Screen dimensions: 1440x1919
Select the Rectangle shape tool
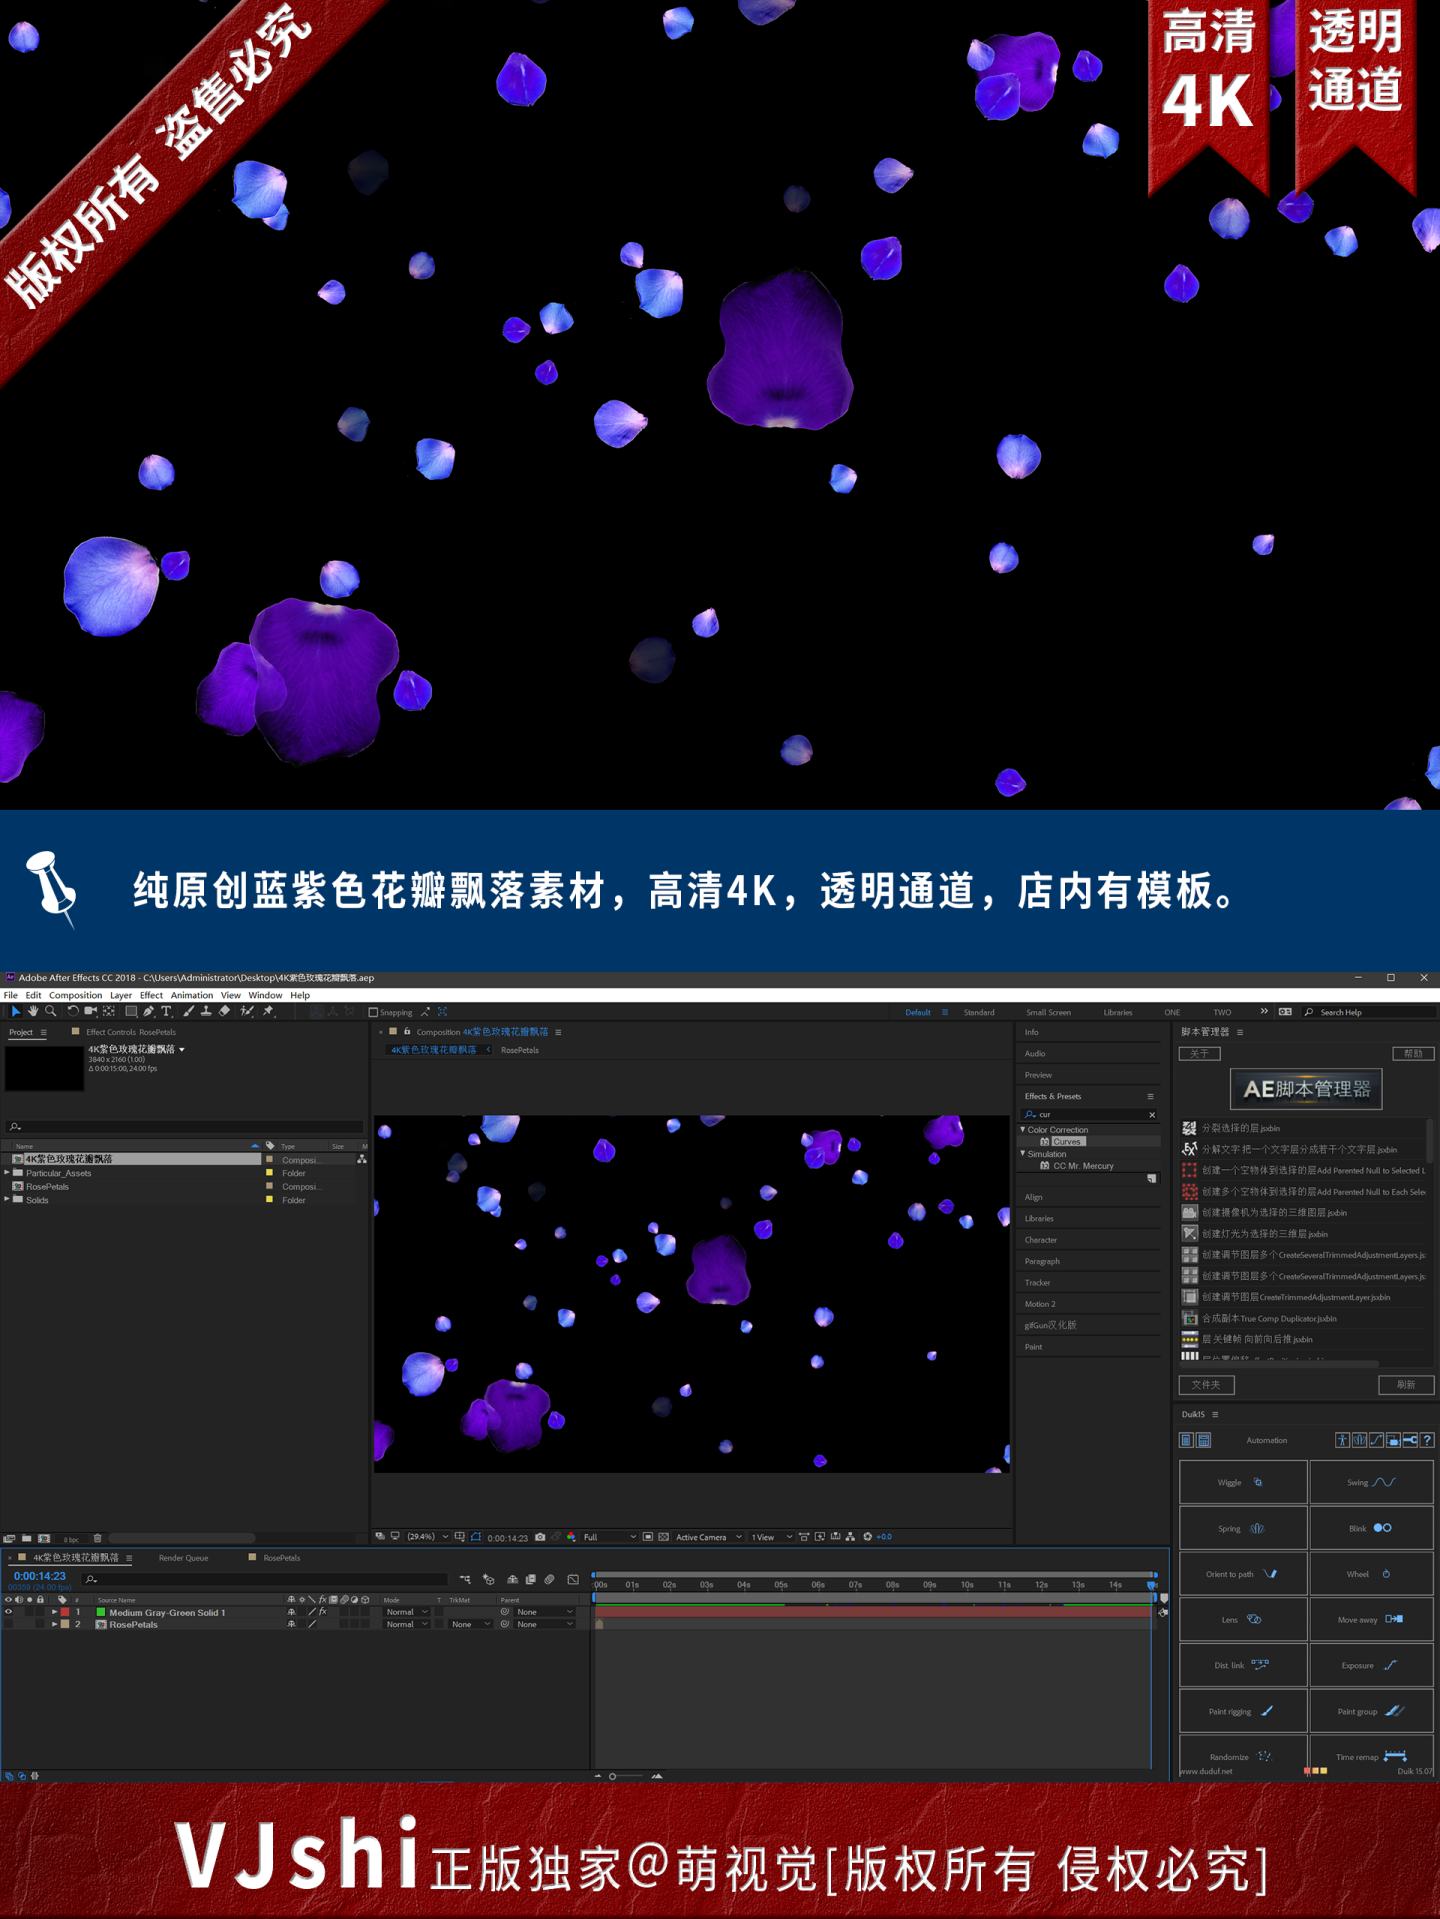tap(130, 1012)
